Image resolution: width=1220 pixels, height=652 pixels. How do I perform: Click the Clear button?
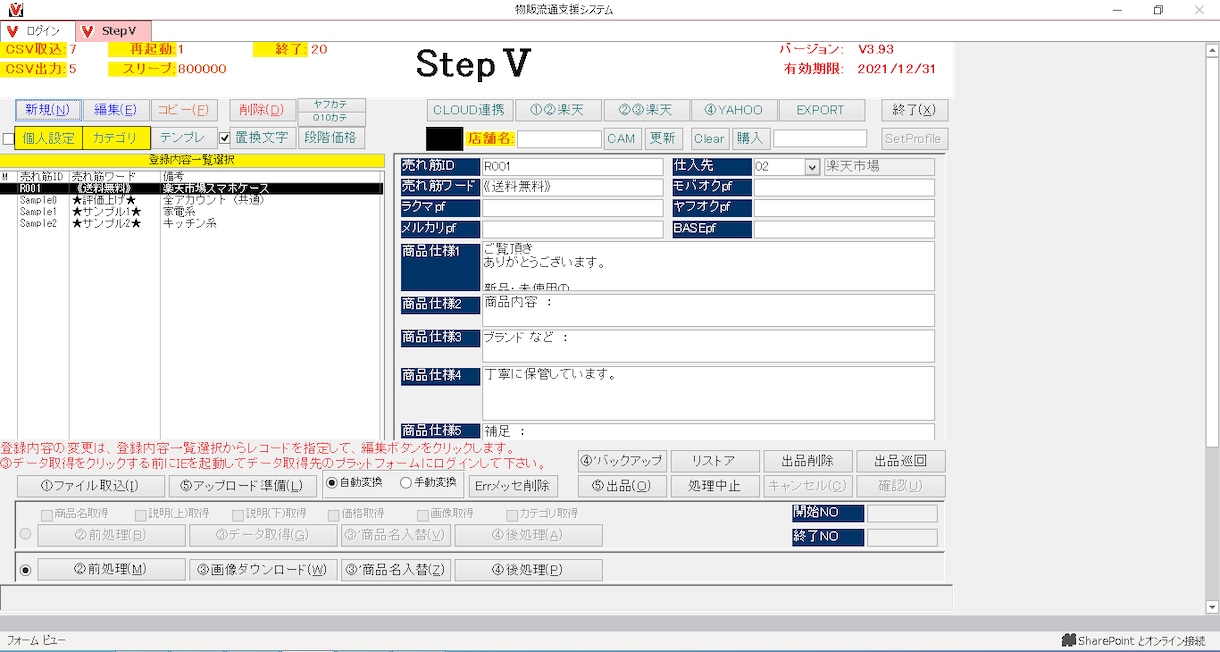coord(709,139)
